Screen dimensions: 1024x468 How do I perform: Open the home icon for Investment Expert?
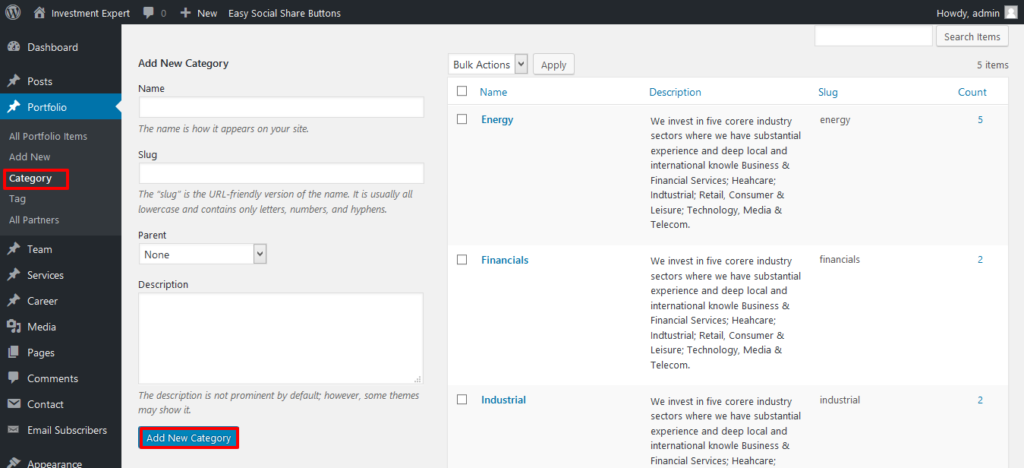pos(40,12)
